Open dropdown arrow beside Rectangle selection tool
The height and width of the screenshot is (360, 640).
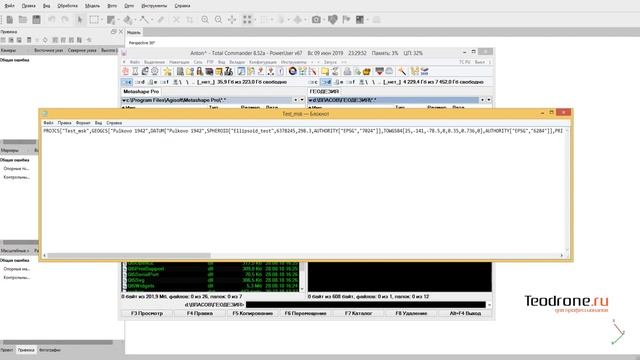point(101,20)
